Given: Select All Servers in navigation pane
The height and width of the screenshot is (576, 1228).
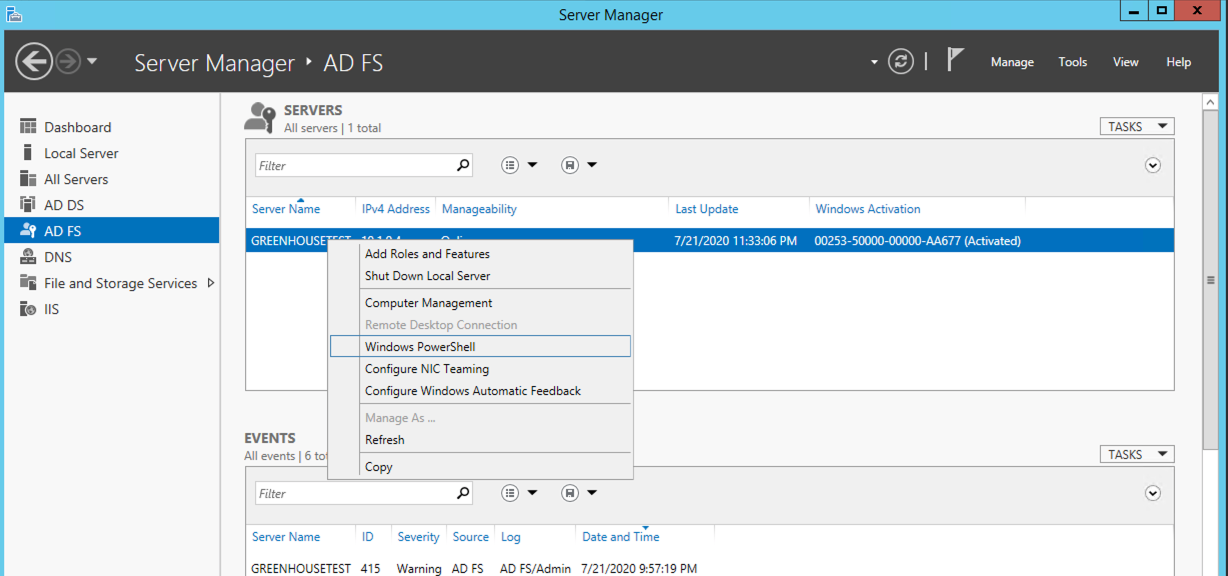Looking at the screenshot, I should click(76, 179).
